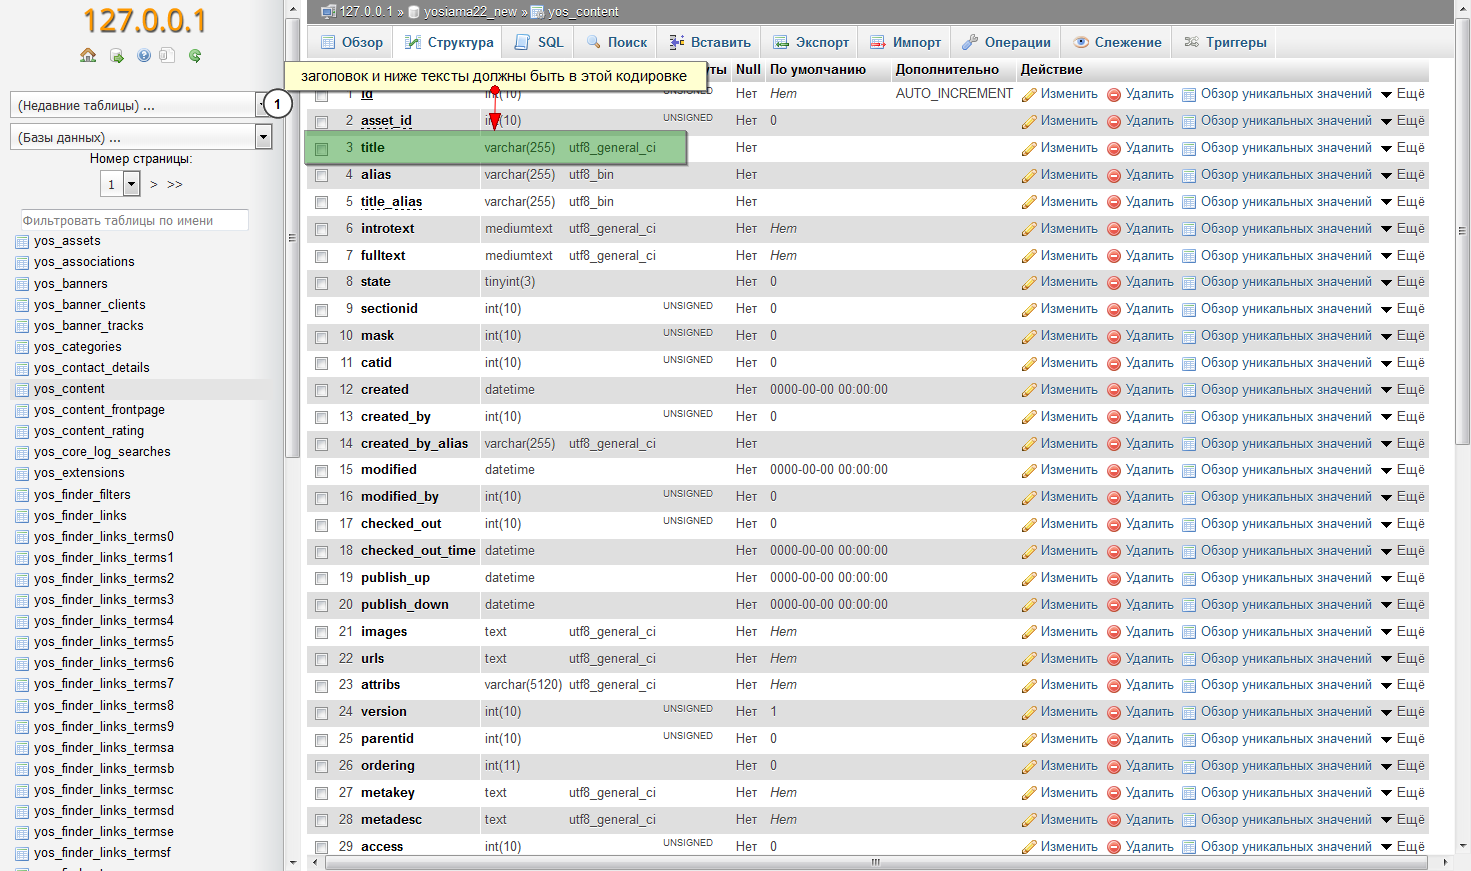Viewport: 1471px width, 871px height.
Task: Click server icon in 127.0.0.1 breadcrumb
Action: (x=328, y=12)
